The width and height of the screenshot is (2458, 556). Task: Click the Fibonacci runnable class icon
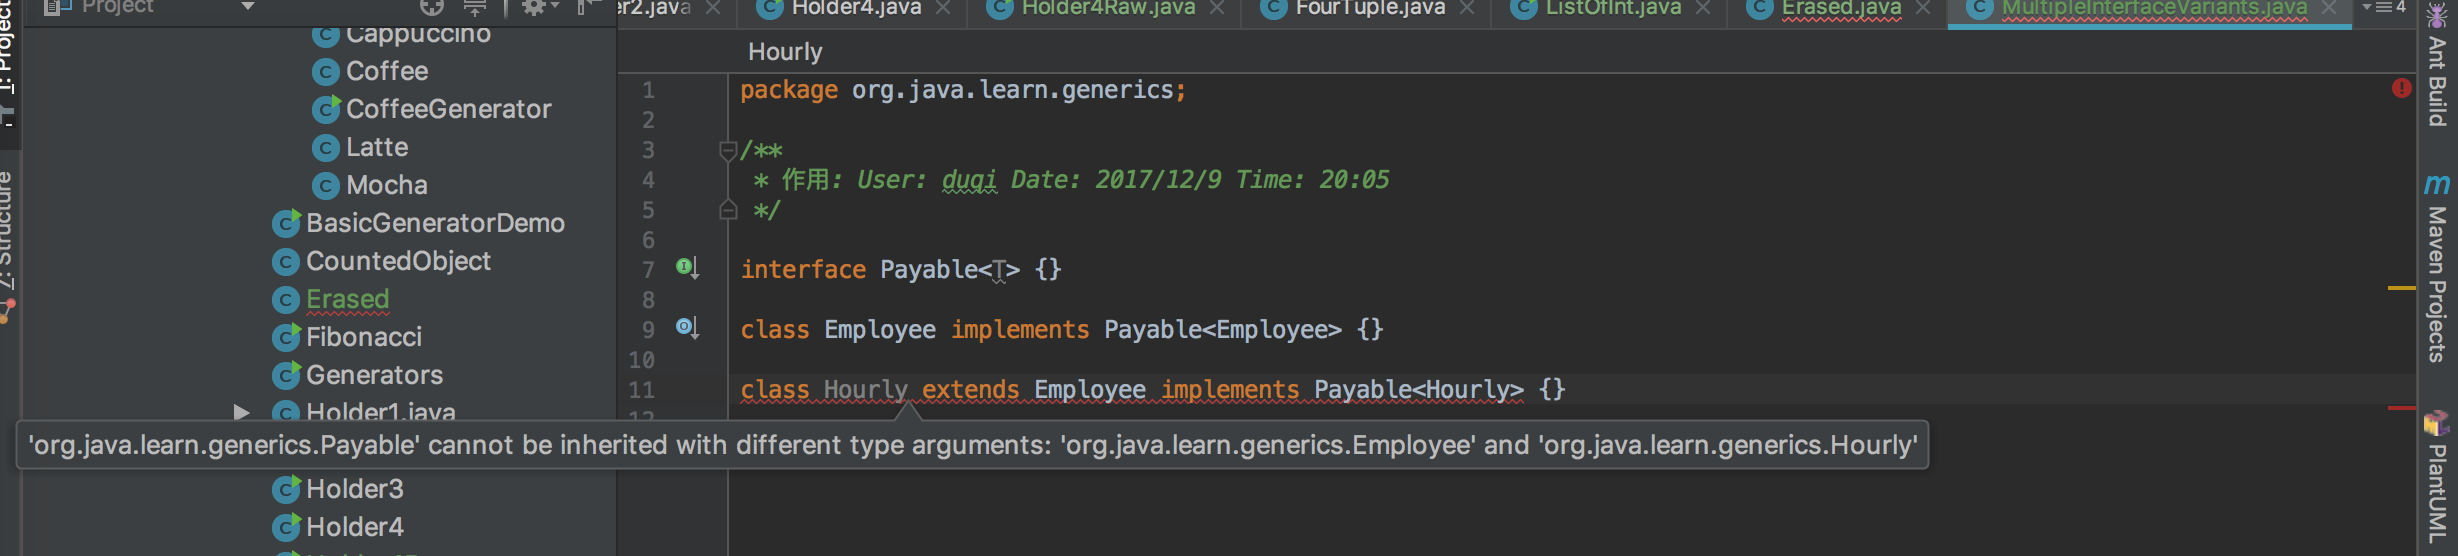[x=286, y=338]
